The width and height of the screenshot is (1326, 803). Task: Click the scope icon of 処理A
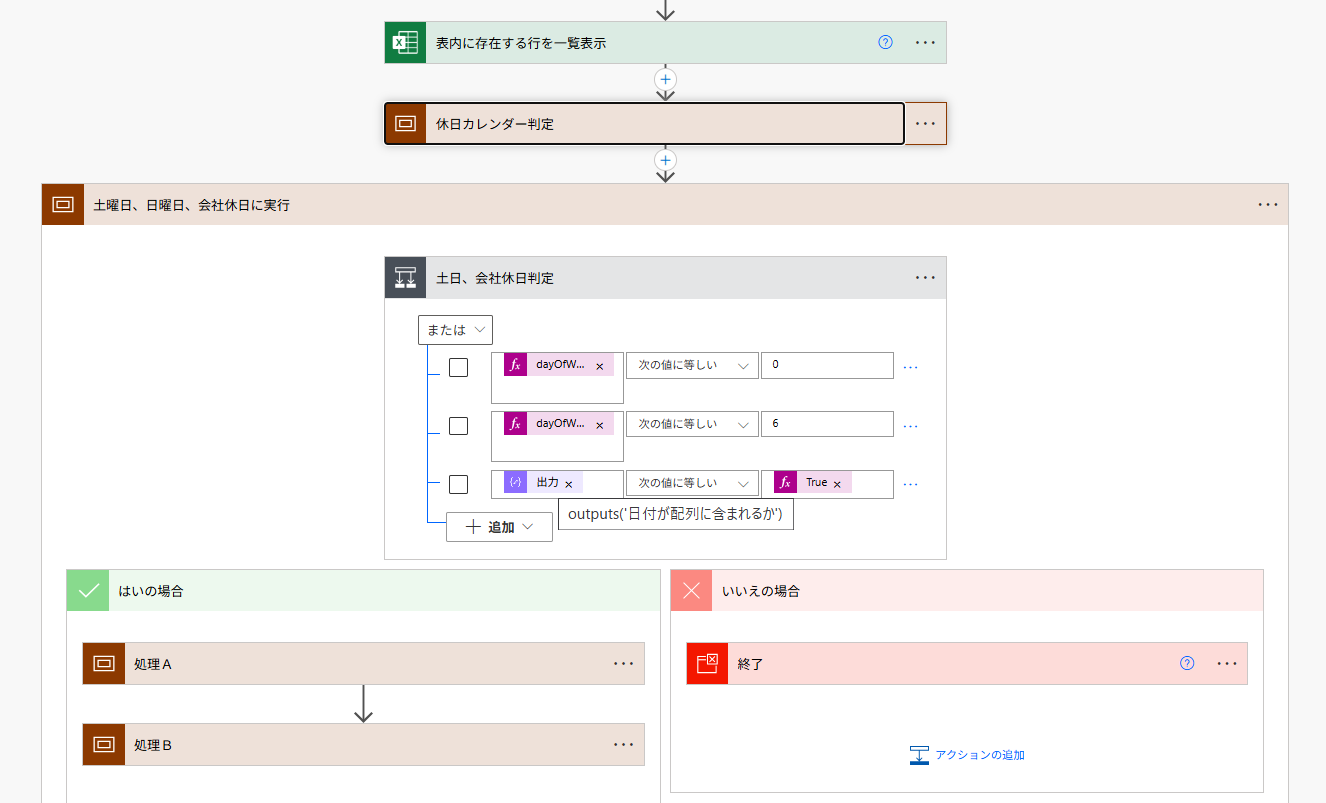click(x=103, y=664)
